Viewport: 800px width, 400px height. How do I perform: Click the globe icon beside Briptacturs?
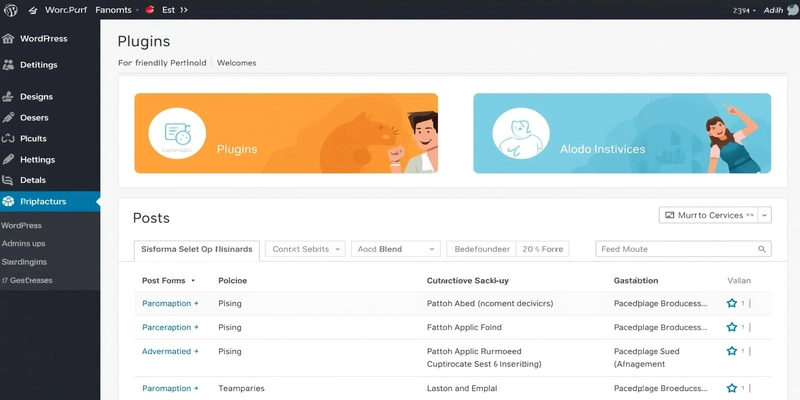(8, 202)
